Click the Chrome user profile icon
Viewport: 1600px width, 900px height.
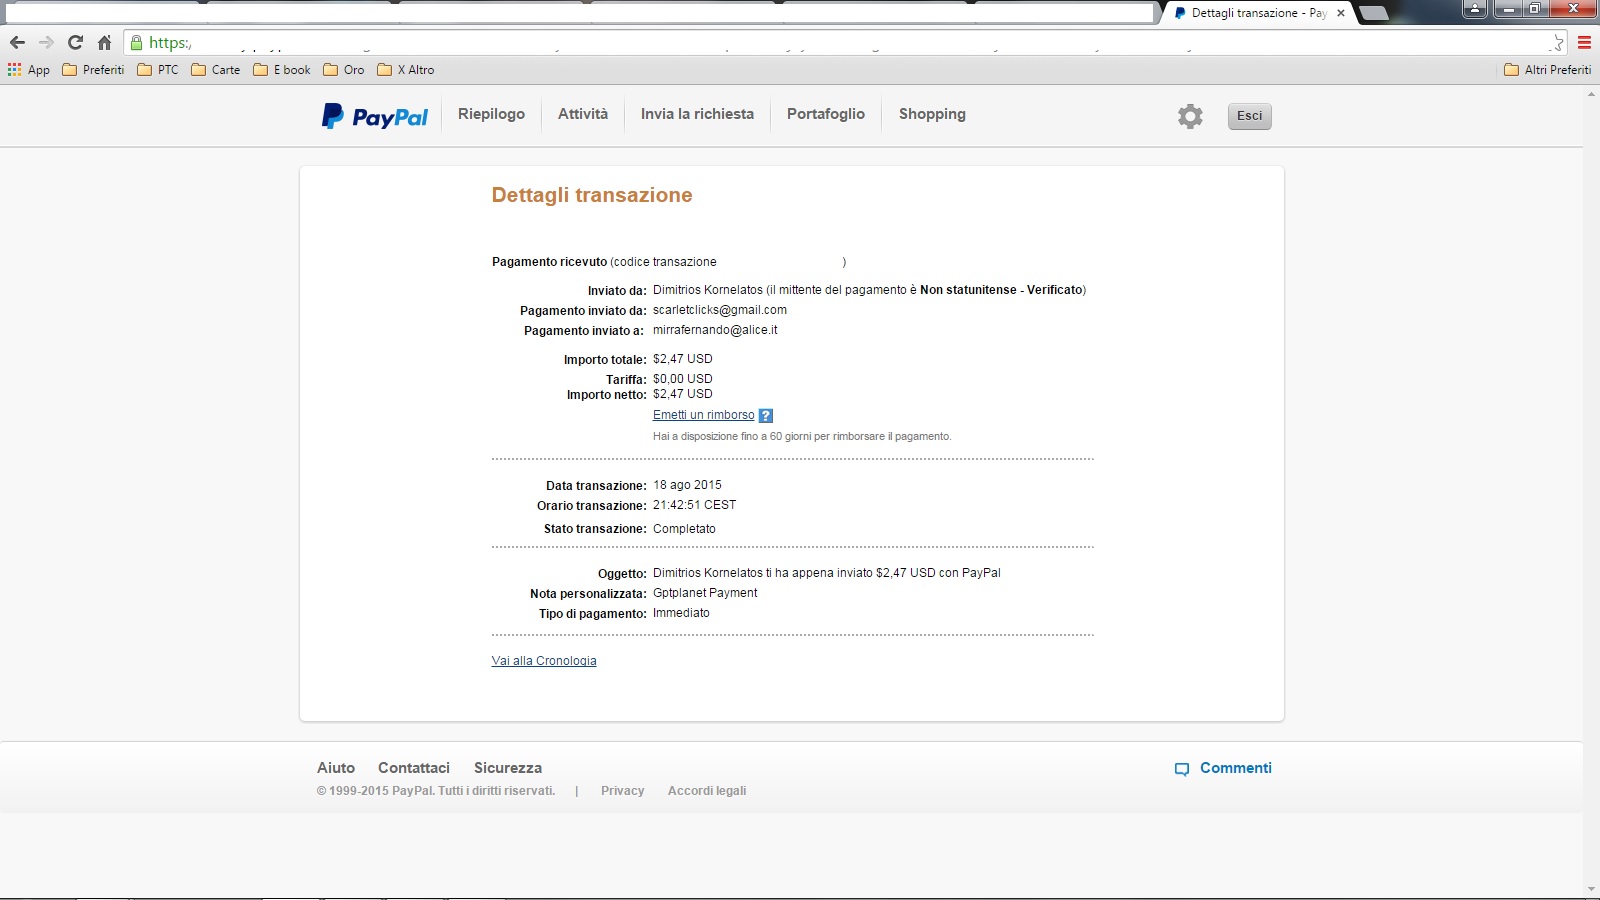tap(1475, 9)
